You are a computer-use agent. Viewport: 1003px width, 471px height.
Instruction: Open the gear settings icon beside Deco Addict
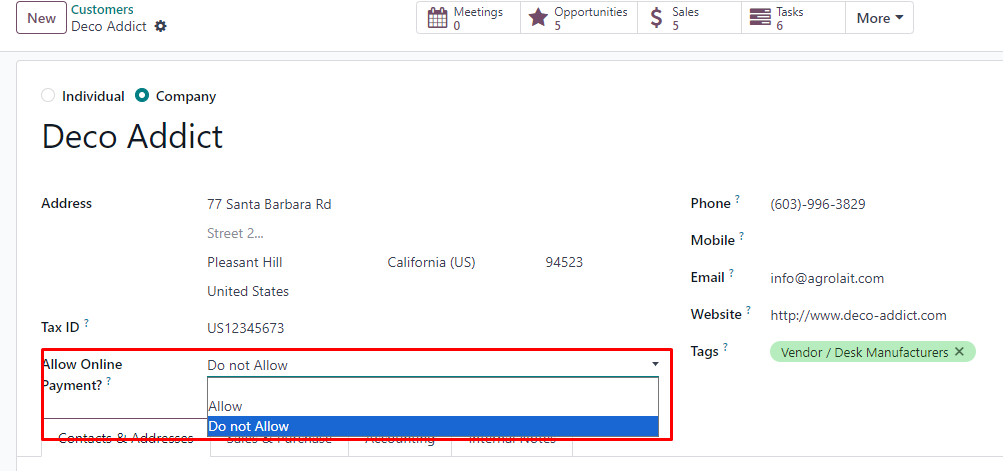161,26
